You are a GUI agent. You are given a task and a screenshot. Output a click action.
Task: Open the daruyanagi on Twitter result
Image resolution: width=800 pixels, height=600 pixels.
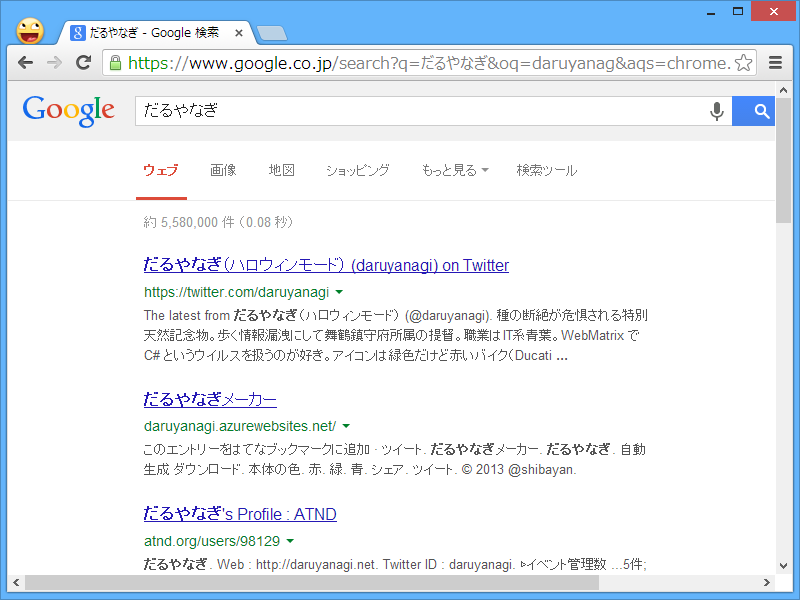tap(326, 265)
